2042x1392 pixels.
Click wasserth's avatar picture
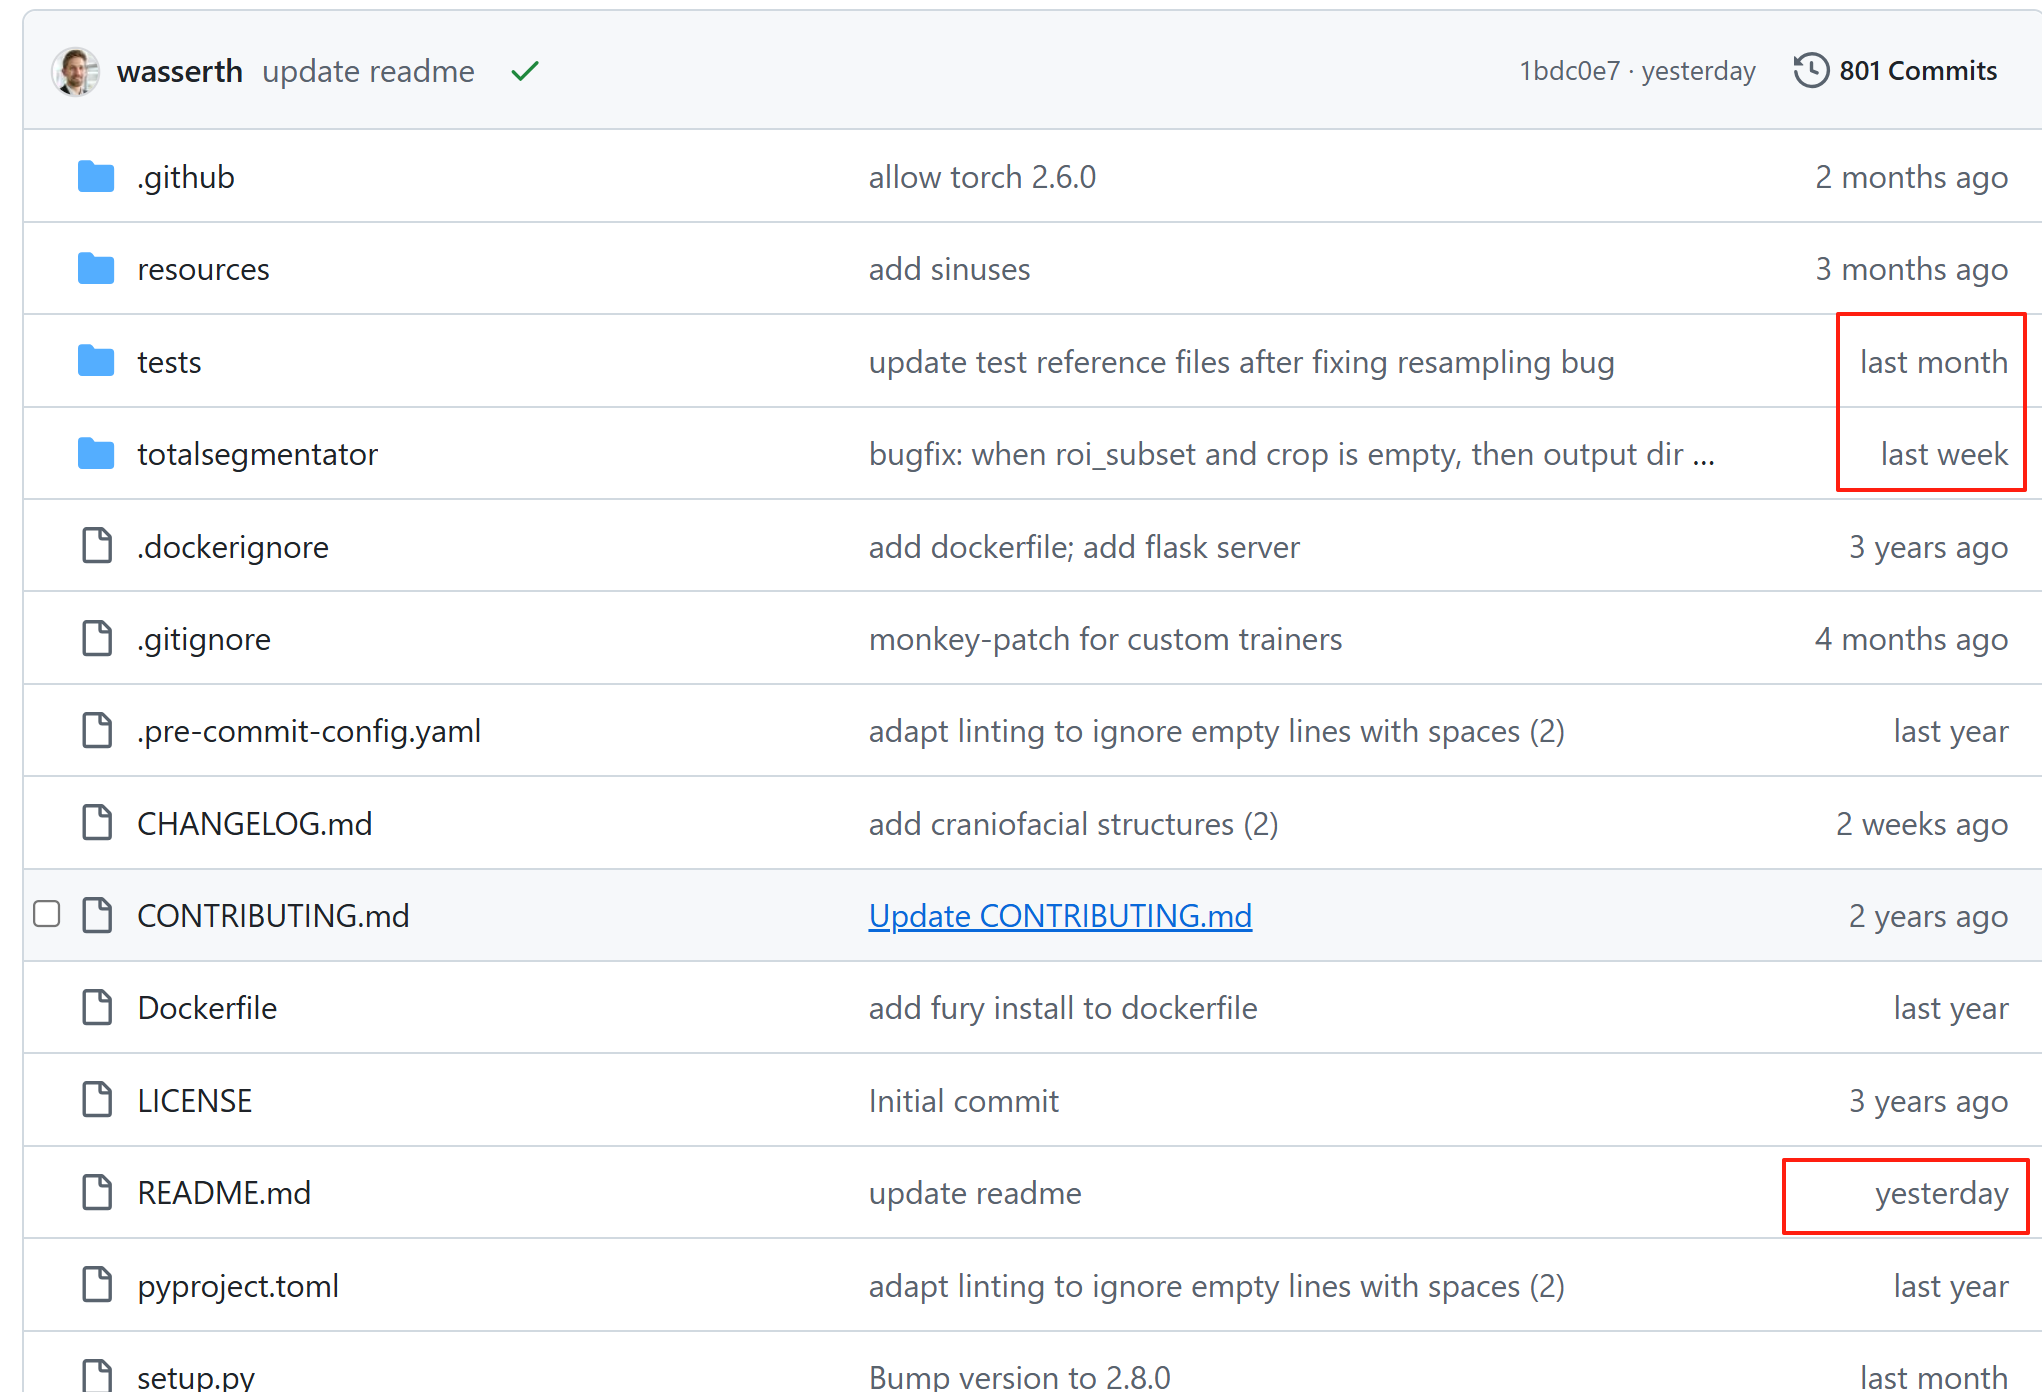pos(76,72)
